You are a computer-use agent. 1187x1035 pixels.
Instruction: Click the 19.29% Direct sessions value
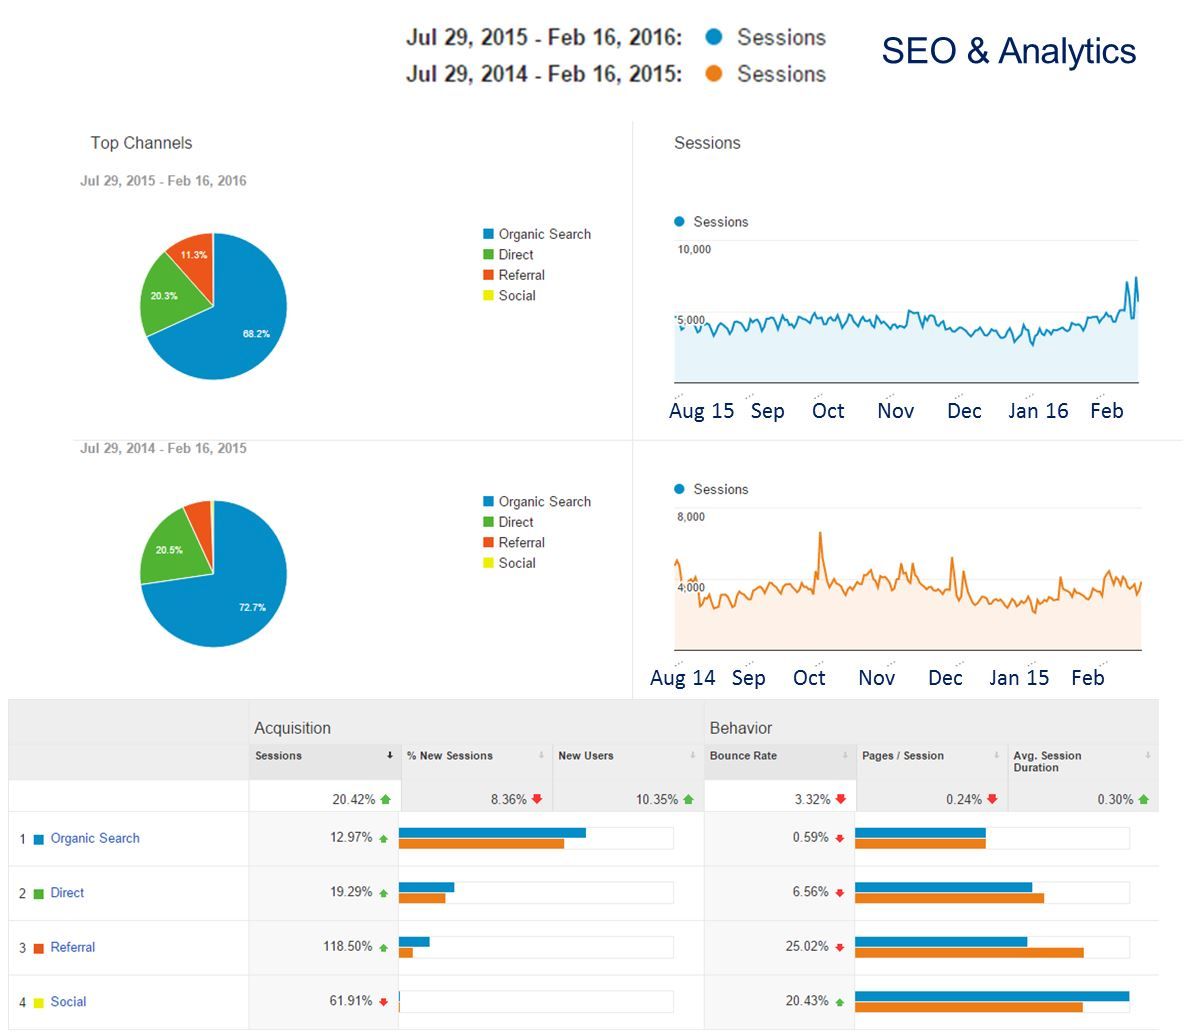351,892
